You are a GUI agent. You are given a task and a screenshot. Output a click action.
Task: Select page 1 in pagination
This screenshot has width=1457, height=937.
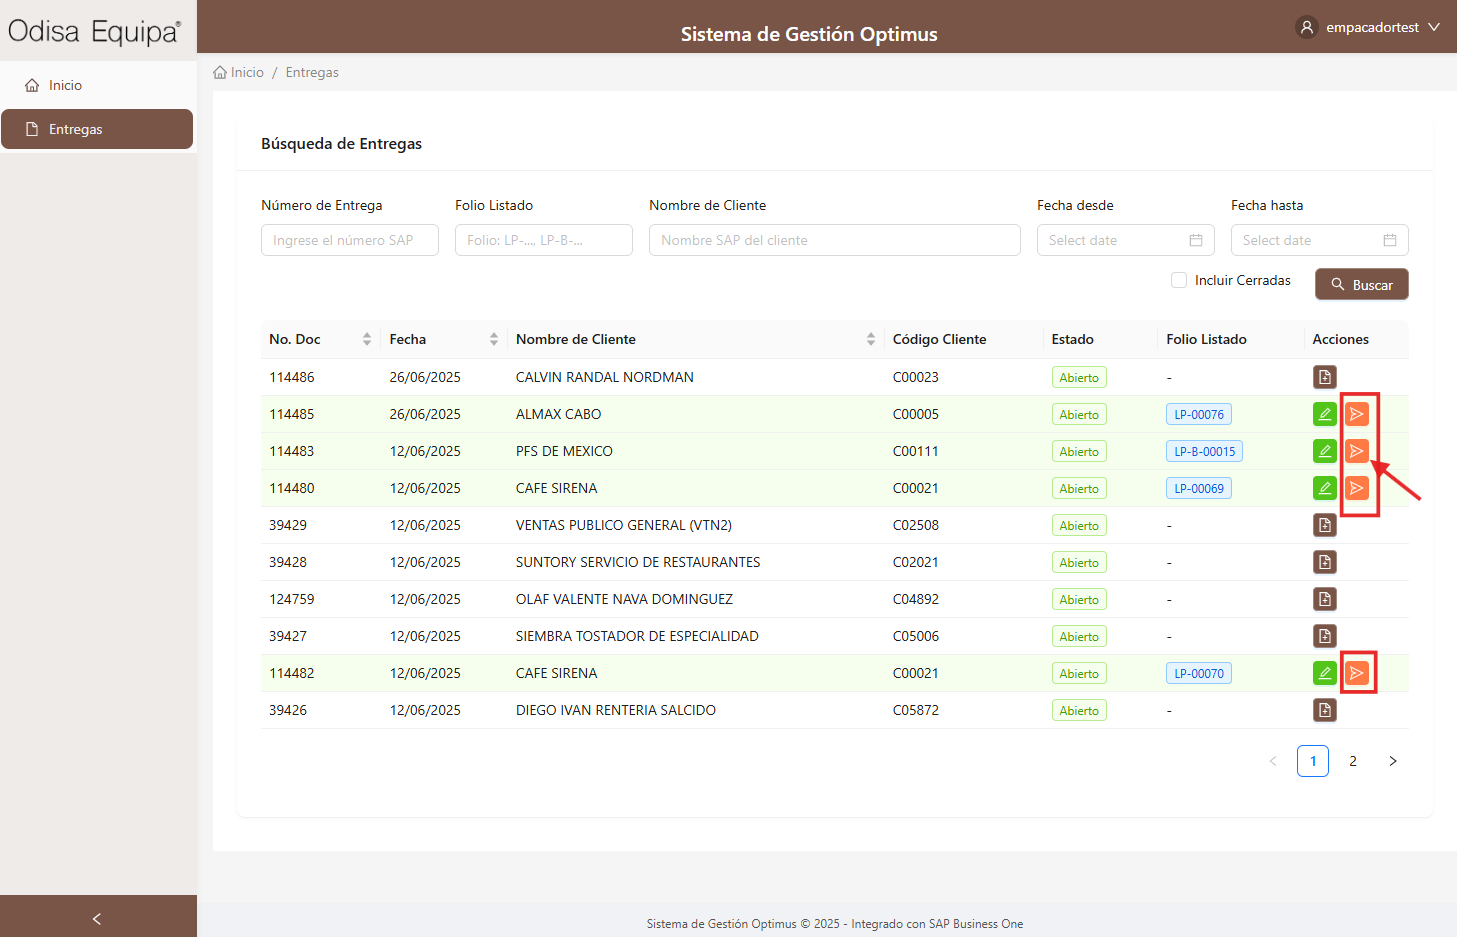click(x=1313, y=761)
